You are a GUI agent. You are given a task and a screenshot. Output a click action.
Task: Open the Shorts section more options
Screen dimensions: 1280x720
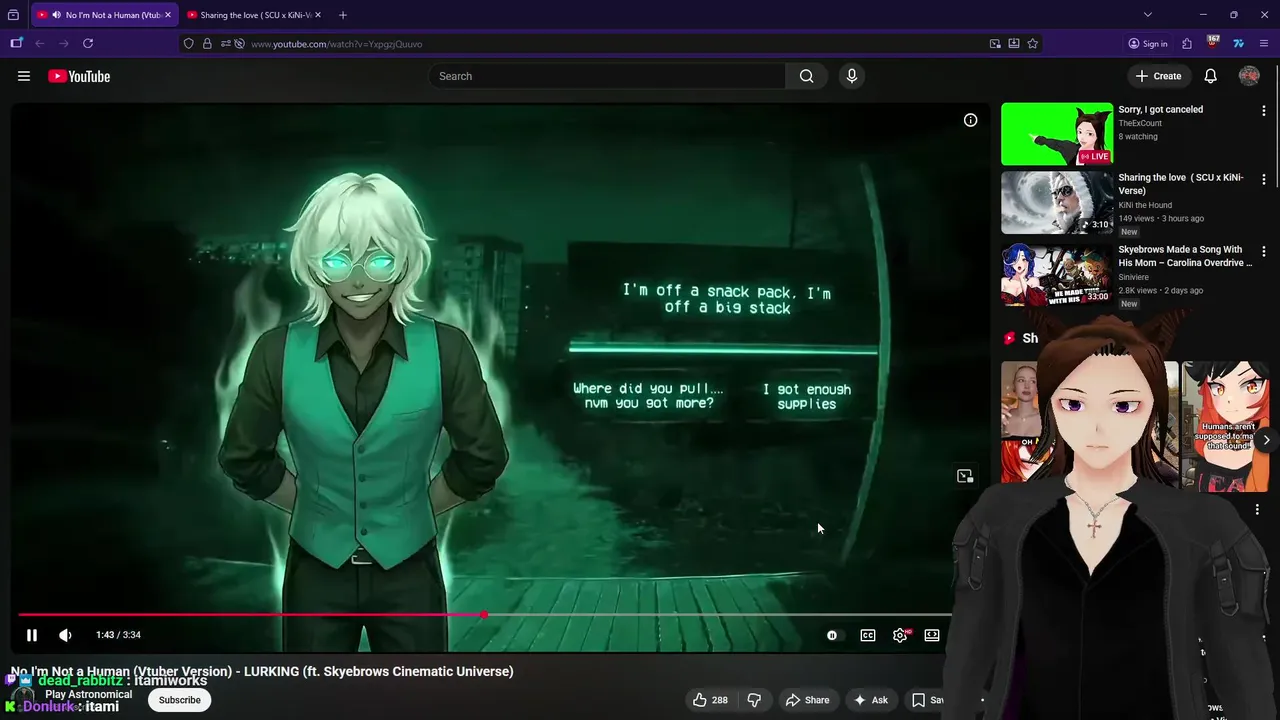click(1258, 510)
